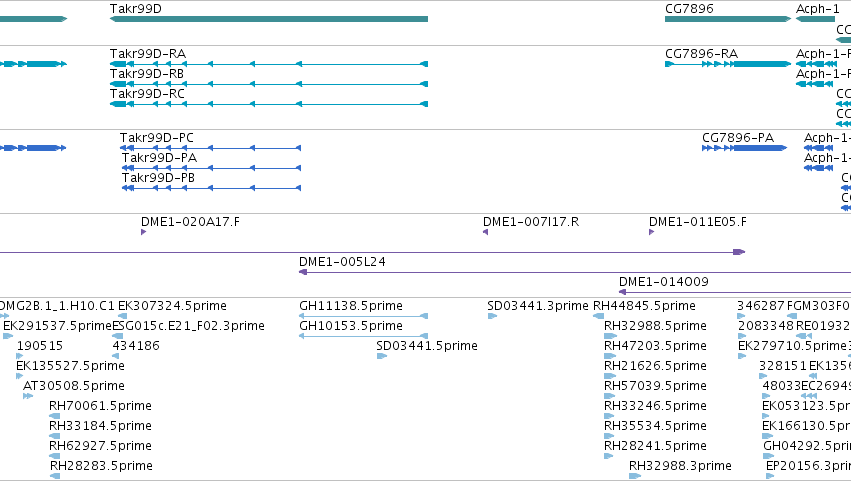This screenshot has height=481, width=851.
Task: Click the RH32988.5prime EST label
Action: [x=655, y=326]
